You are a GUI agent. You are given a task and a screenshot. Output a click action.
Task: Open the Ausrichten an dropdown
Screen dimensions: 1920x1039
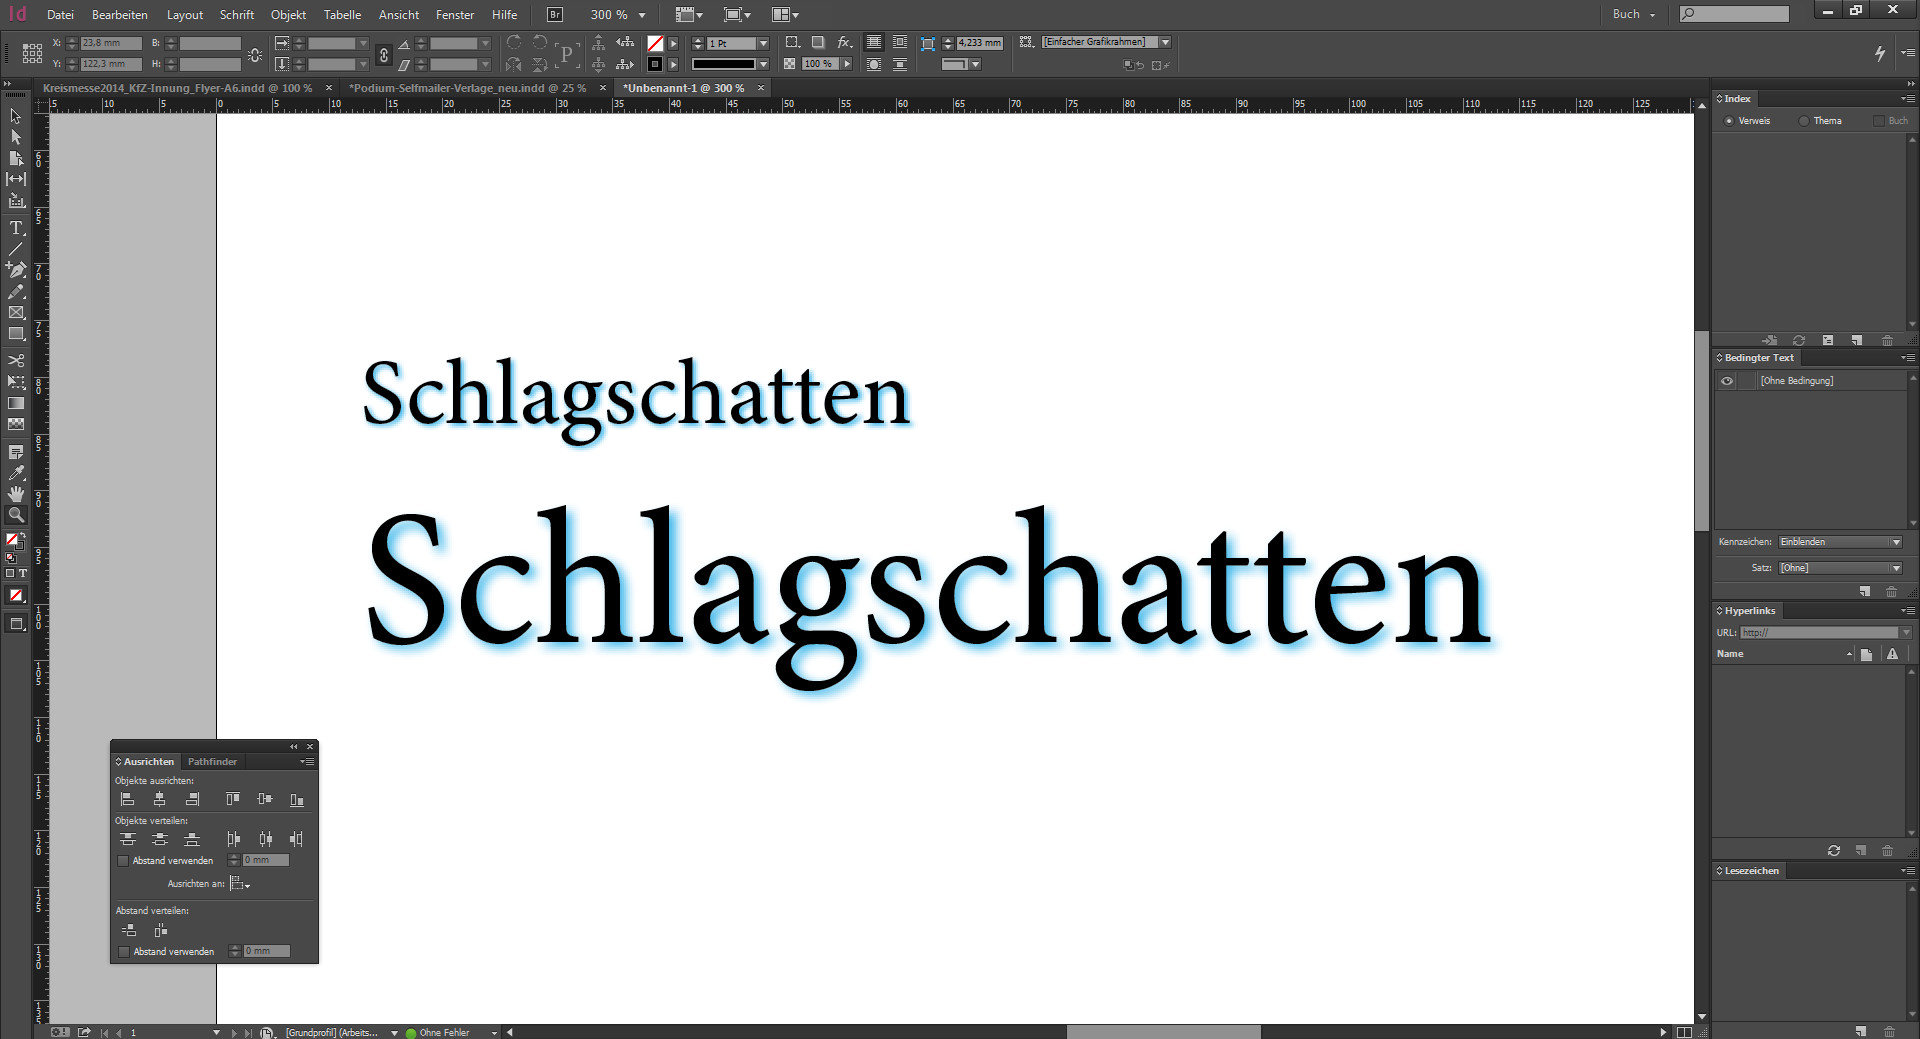point(239,884)
